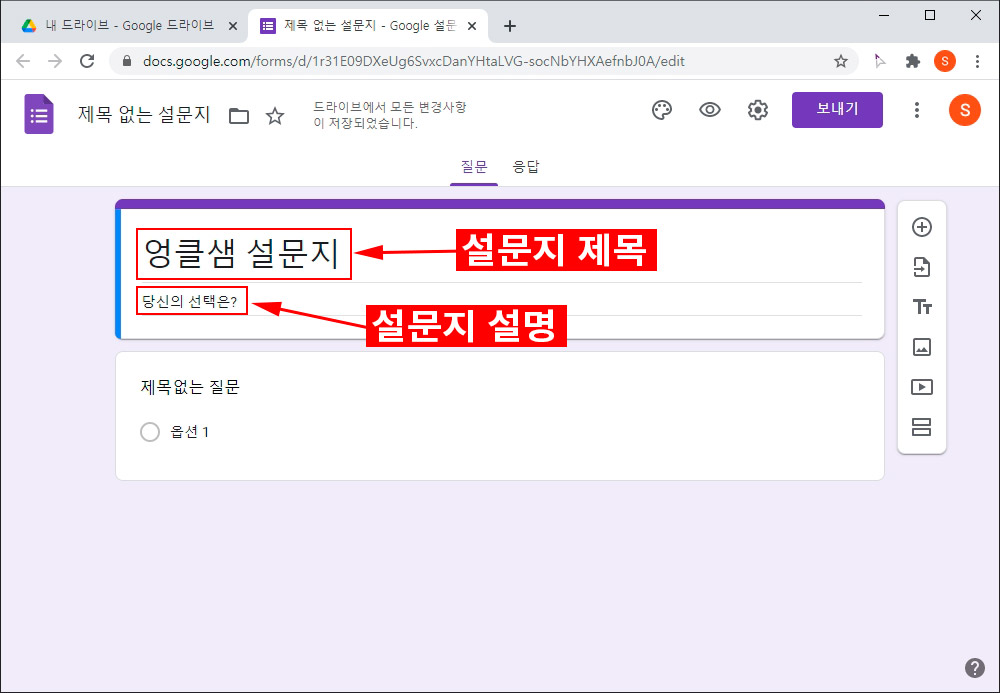Open form settings gear

(x=758, y=110)
